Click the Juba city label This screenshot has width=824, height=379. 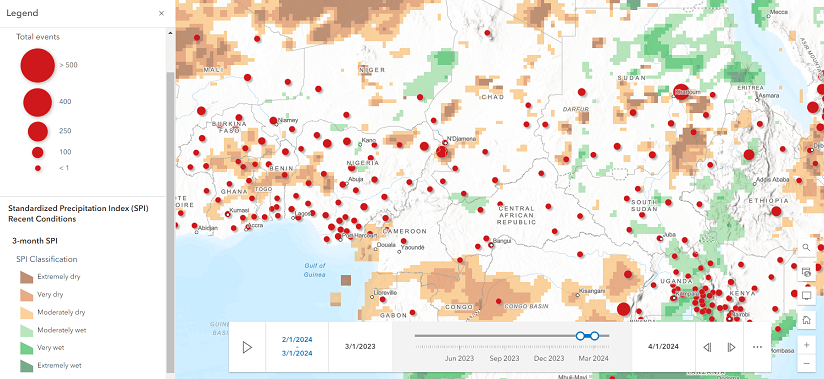click(x=669, y=234)
